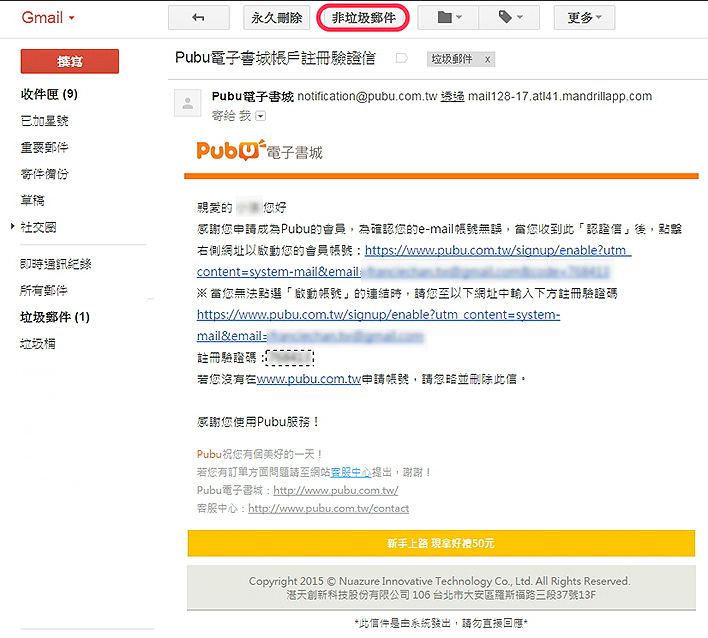708x638 pixels.
Task: Open 已加星號 folder
Action: 44,121
